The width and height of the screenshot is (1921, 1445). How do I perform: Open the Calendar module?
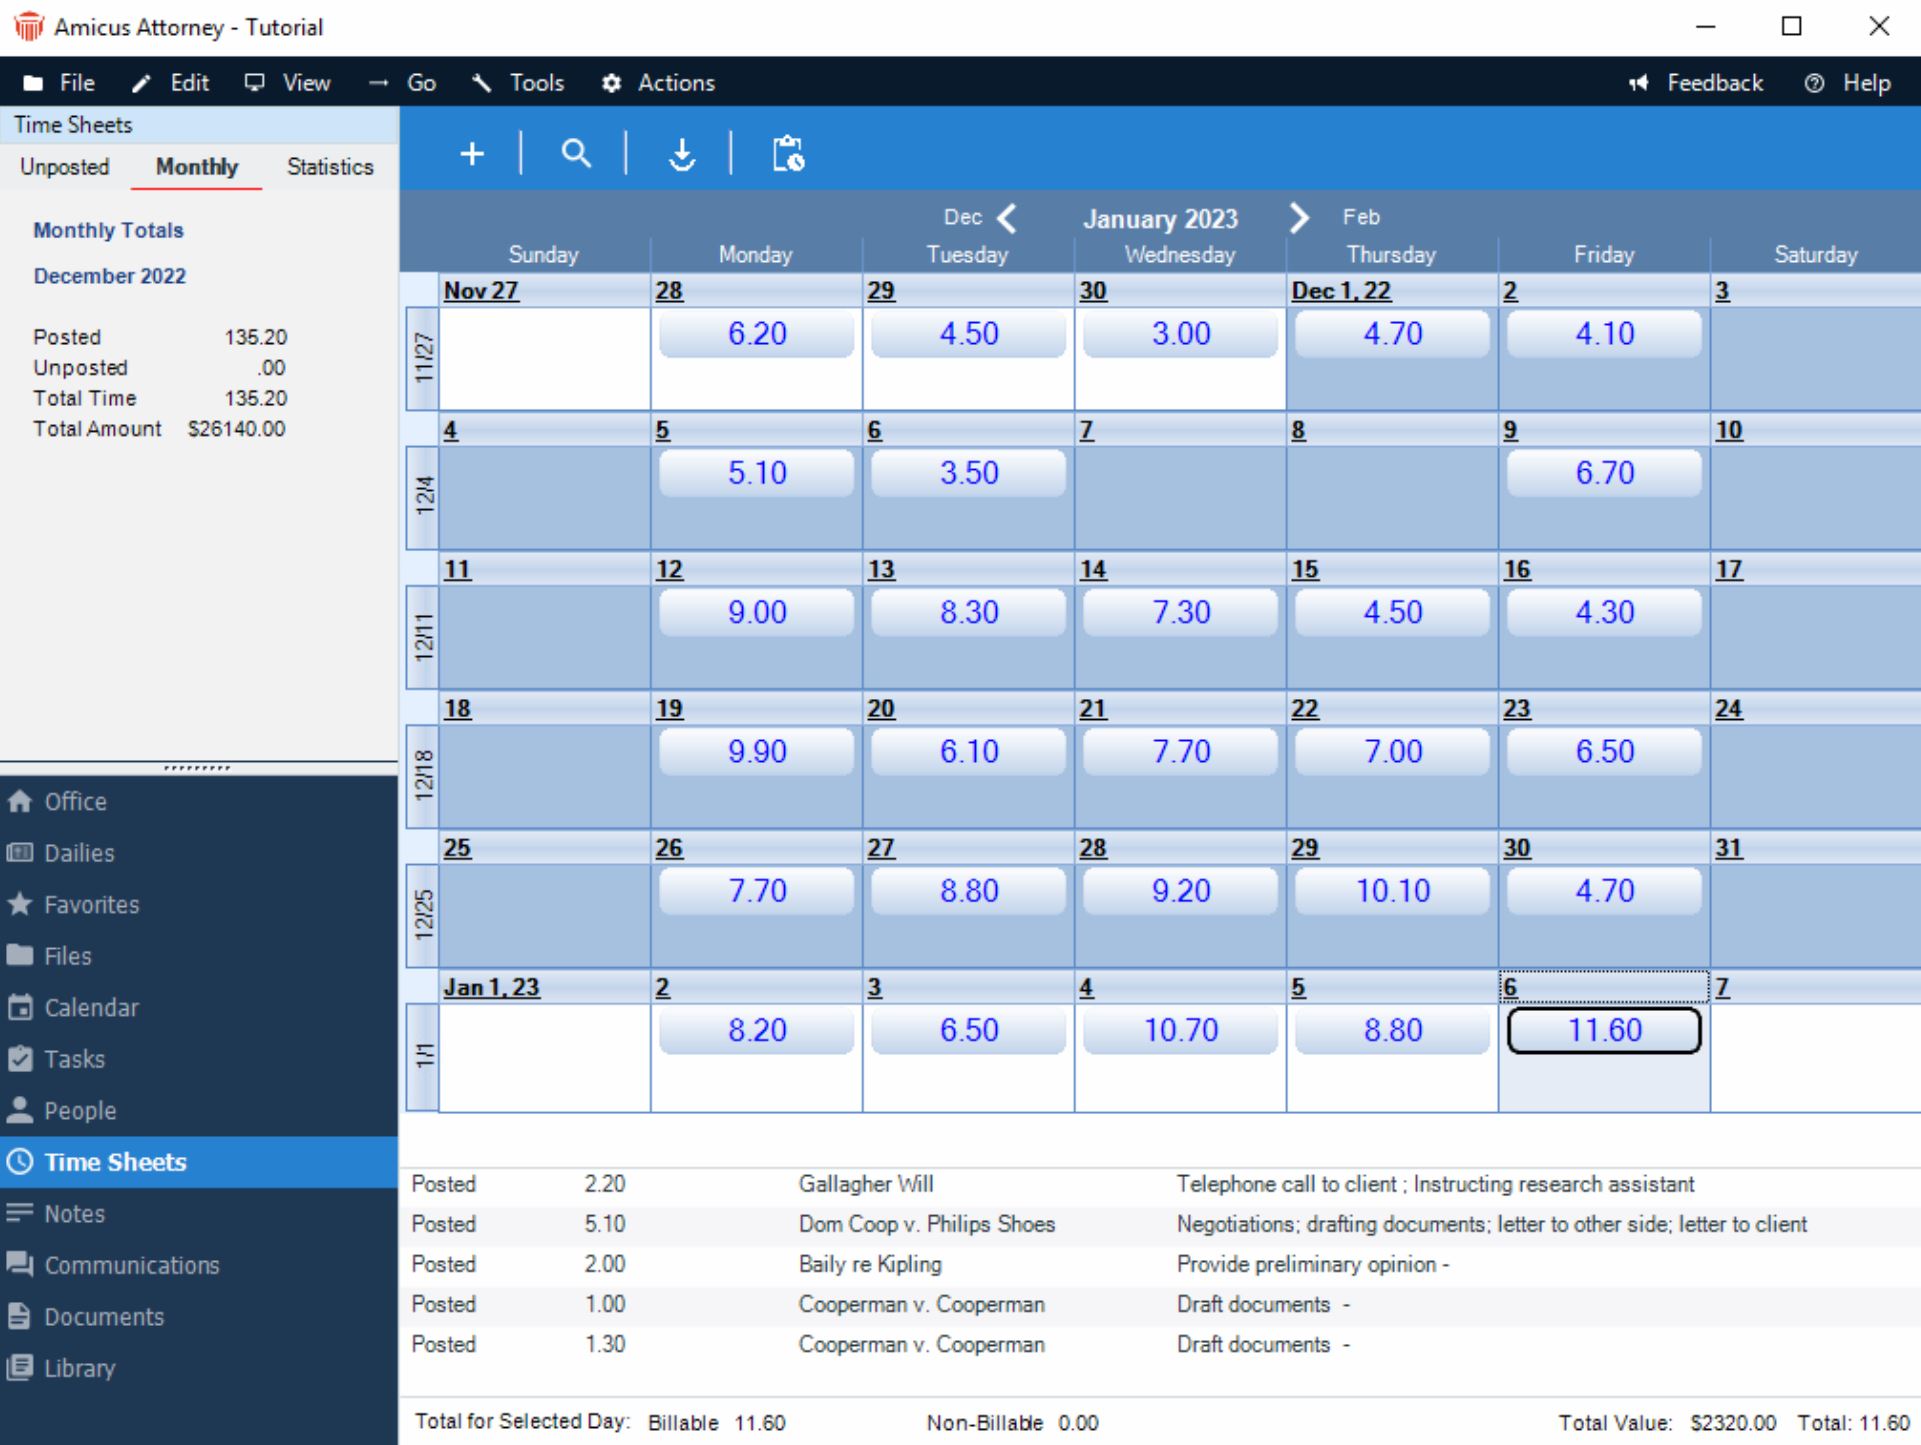pyautogui.click(x=199, y=1008)
